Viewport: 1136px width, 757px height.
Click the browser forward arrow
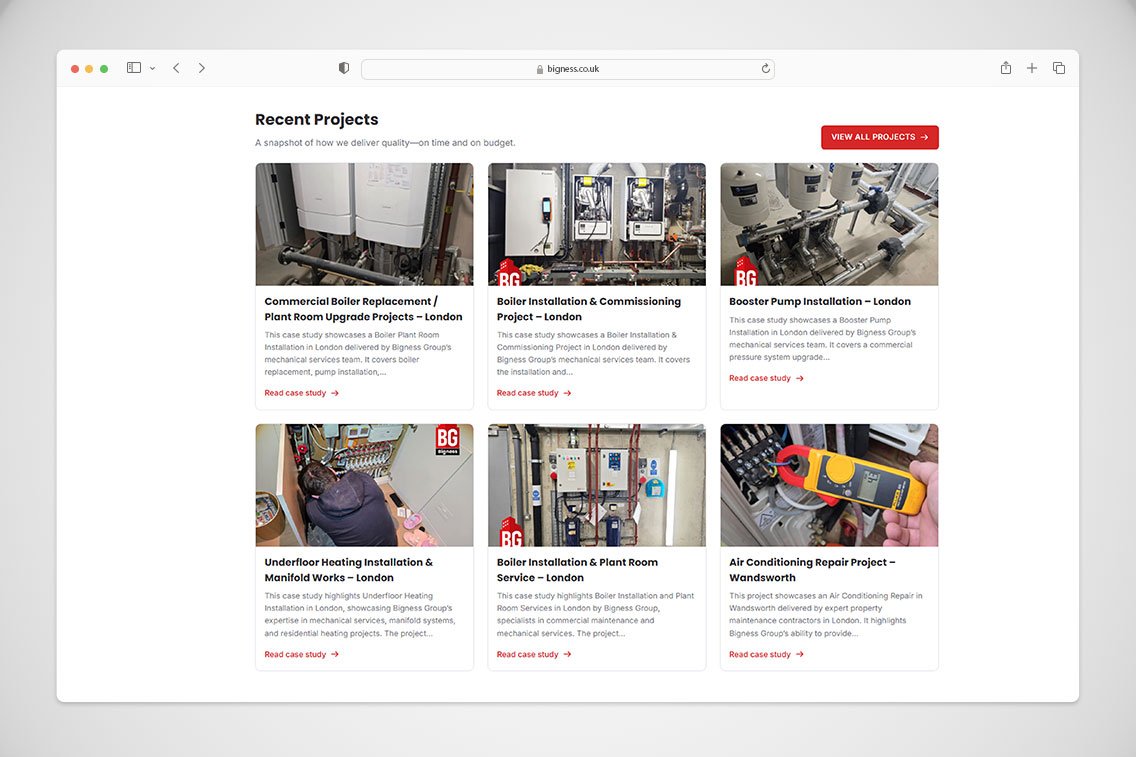(x=201, y=68)
